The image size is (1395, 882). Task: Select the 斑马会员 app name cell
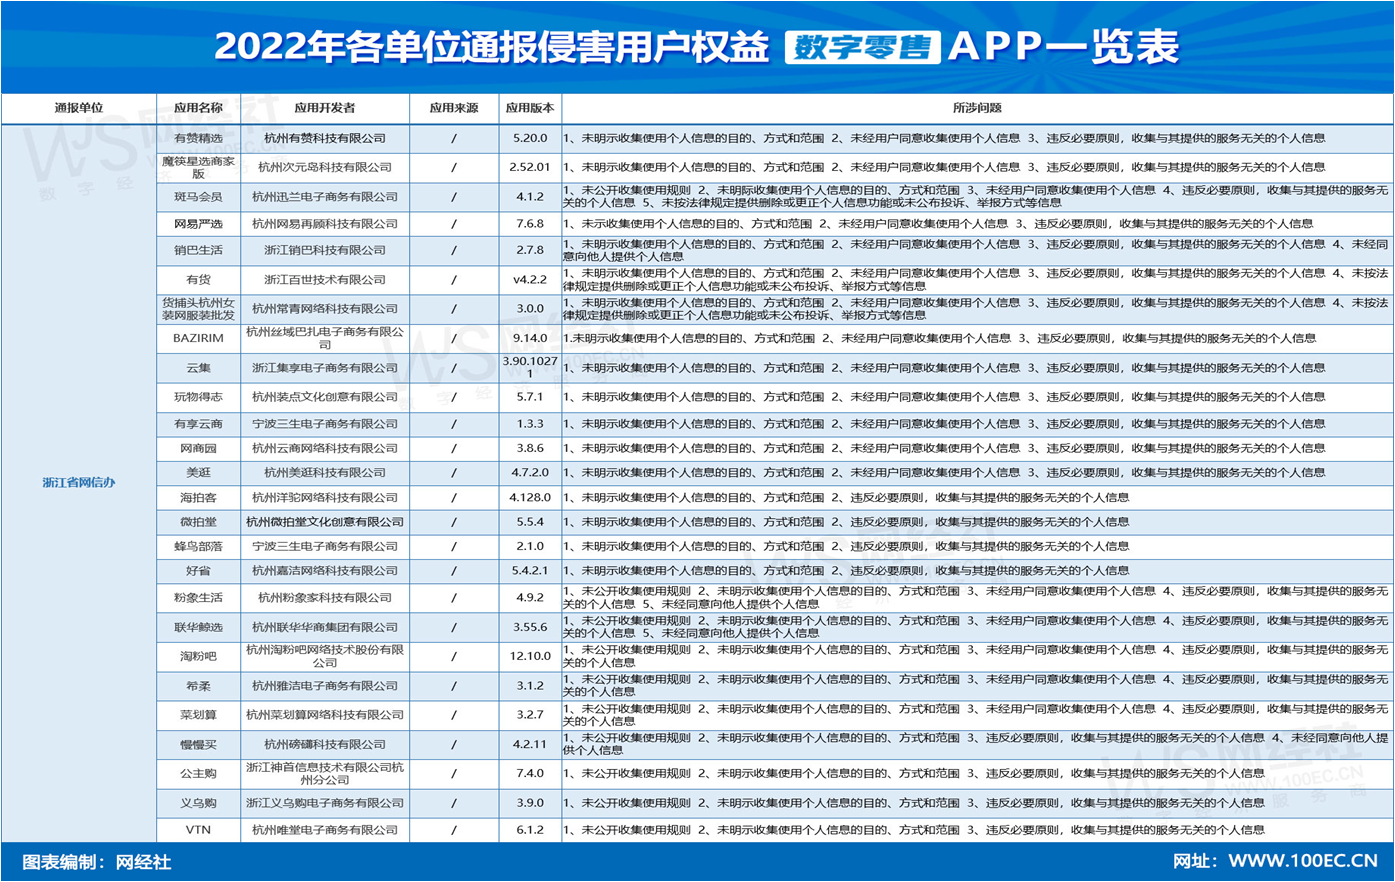point(198,197)
